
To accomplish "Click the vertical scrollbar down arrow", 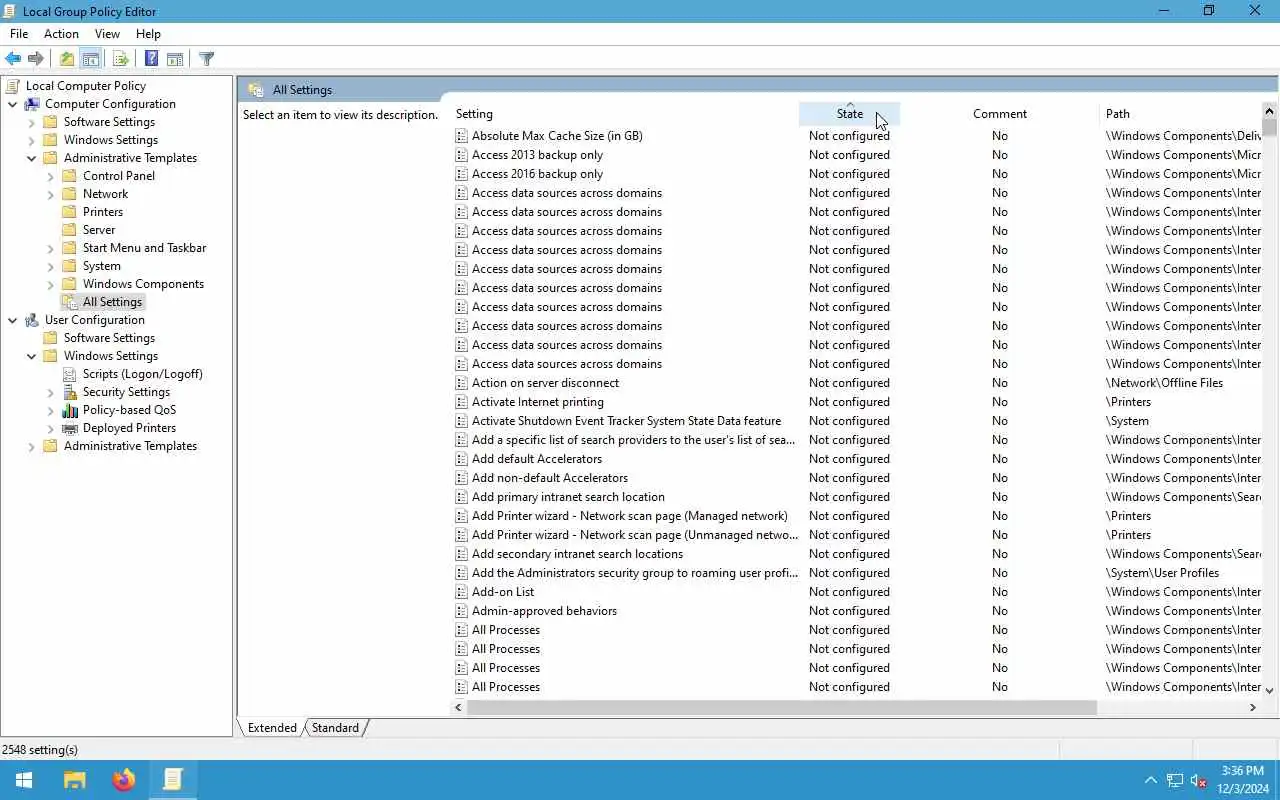I will (x=1270, y=690).
